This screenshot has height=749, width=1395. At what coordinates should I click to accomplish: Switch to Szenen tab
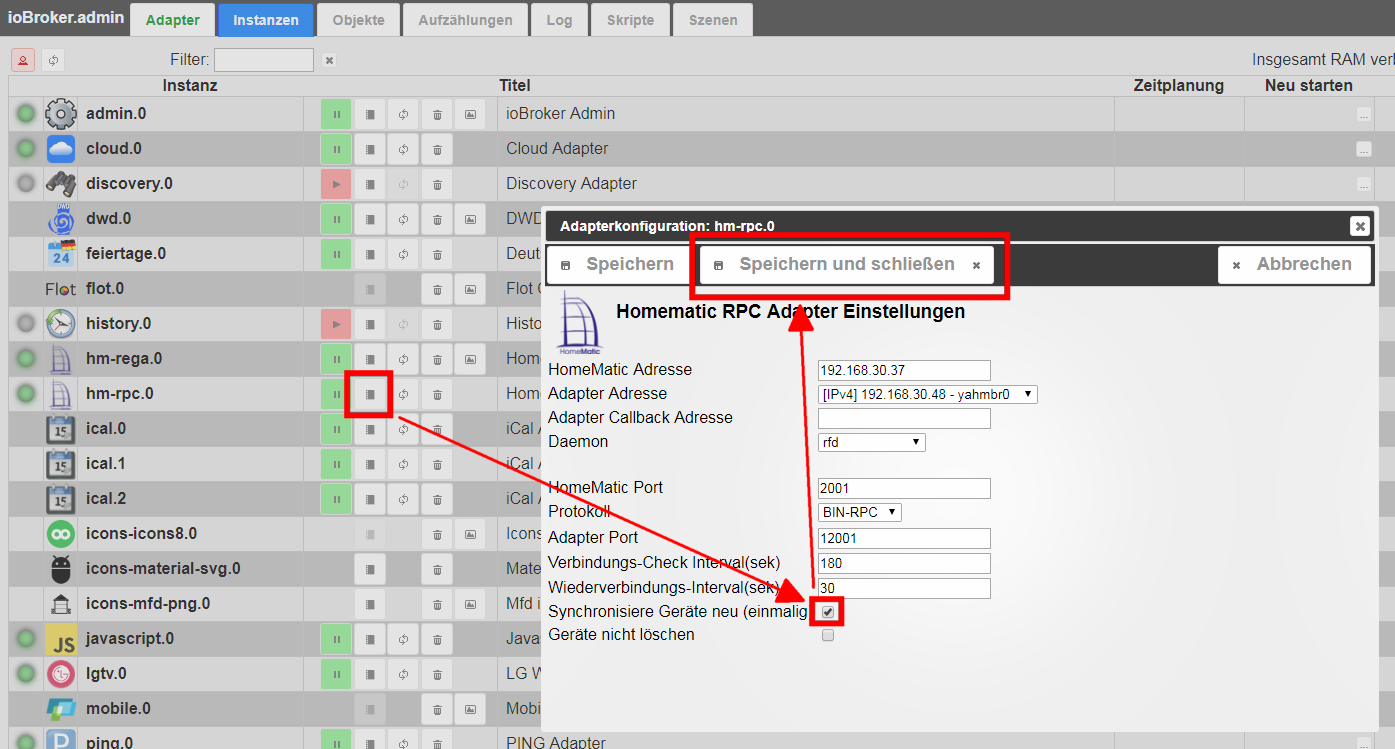point(713,20)
